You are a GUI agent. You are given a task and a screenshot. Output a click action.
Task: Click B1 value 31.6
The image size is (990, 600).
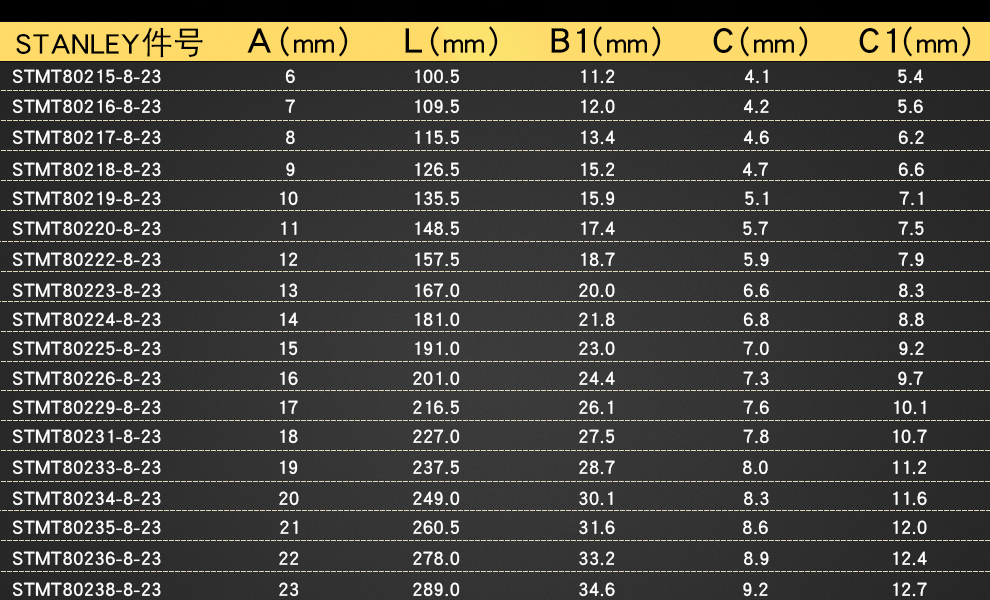pos(597,527)
